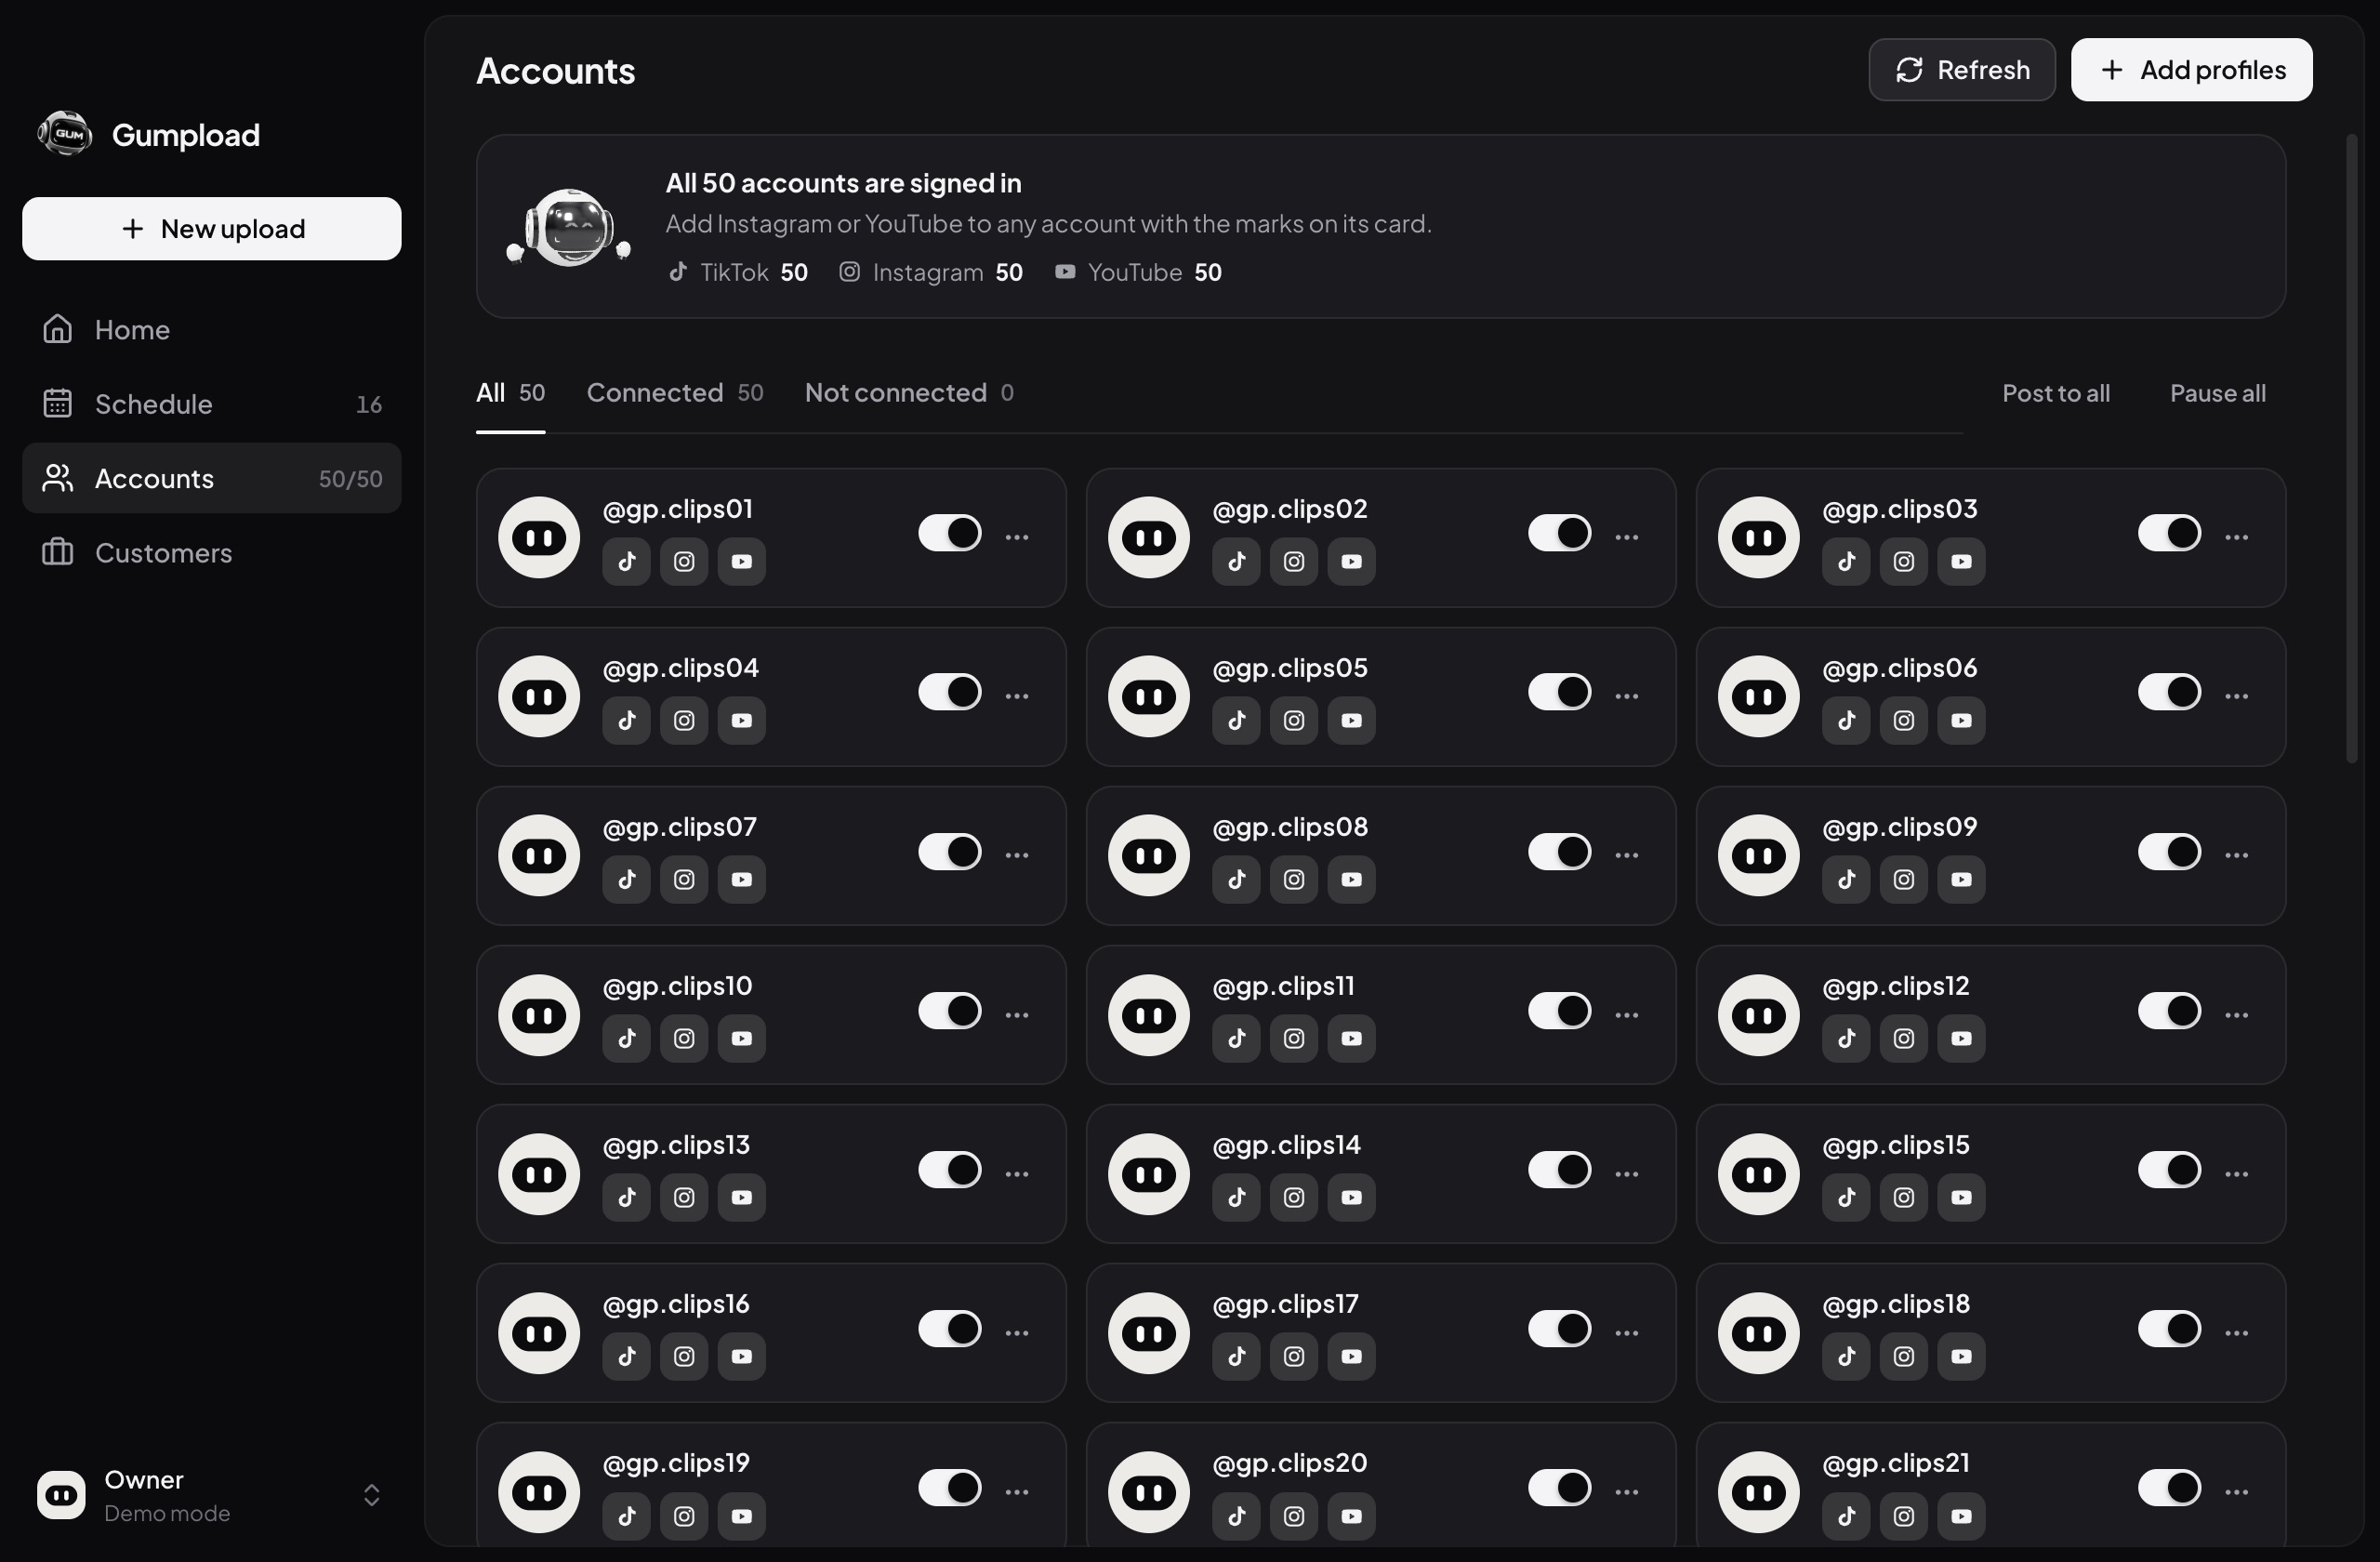Select Instagram icon on @gp.clips12 card
Viewport: 2380px width, 1562px height.
point(1904,1038)
